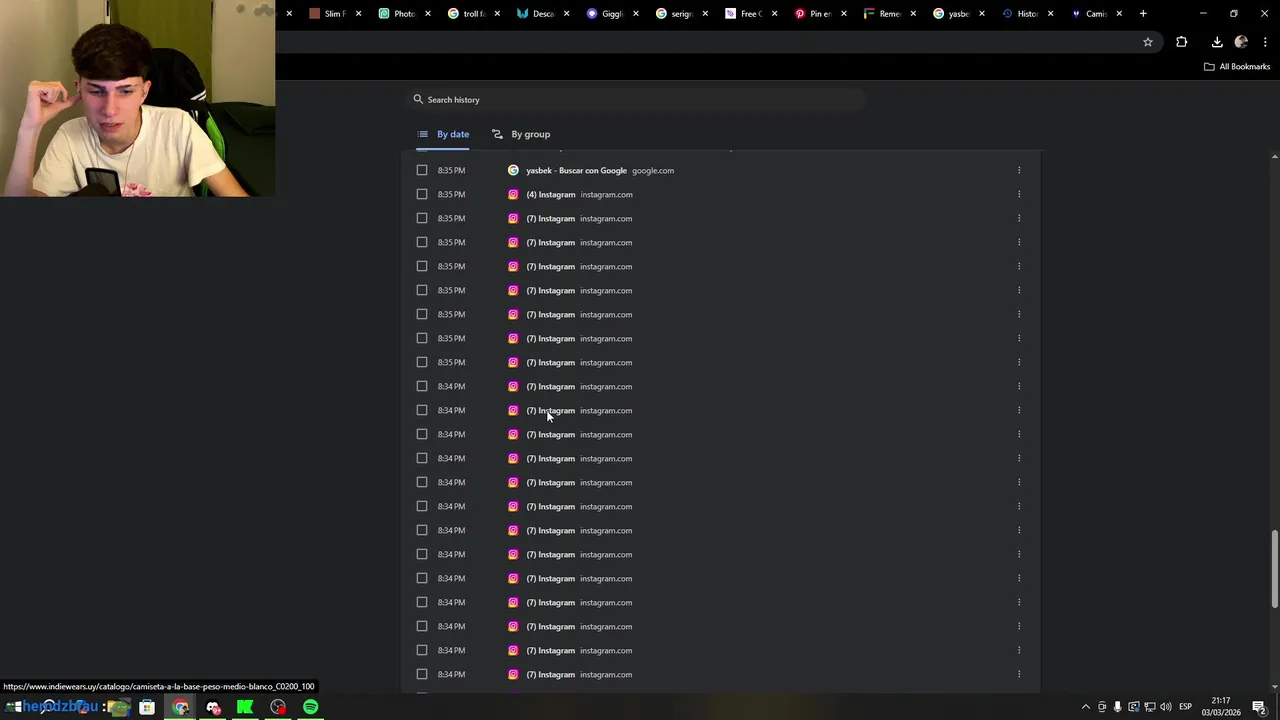Close the Slim F tab

(358, 14)
